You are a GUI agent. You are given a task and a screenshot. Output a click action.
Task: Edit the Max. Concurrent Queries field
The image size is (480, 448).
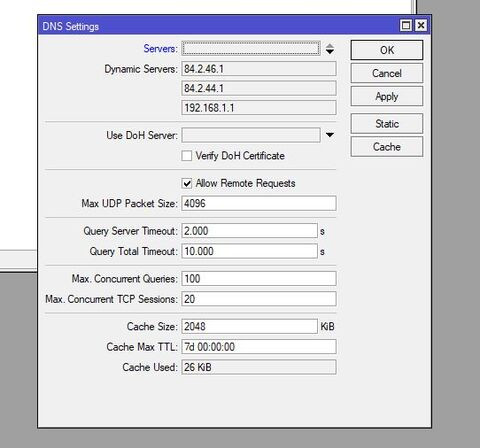[x=259, y=278]
